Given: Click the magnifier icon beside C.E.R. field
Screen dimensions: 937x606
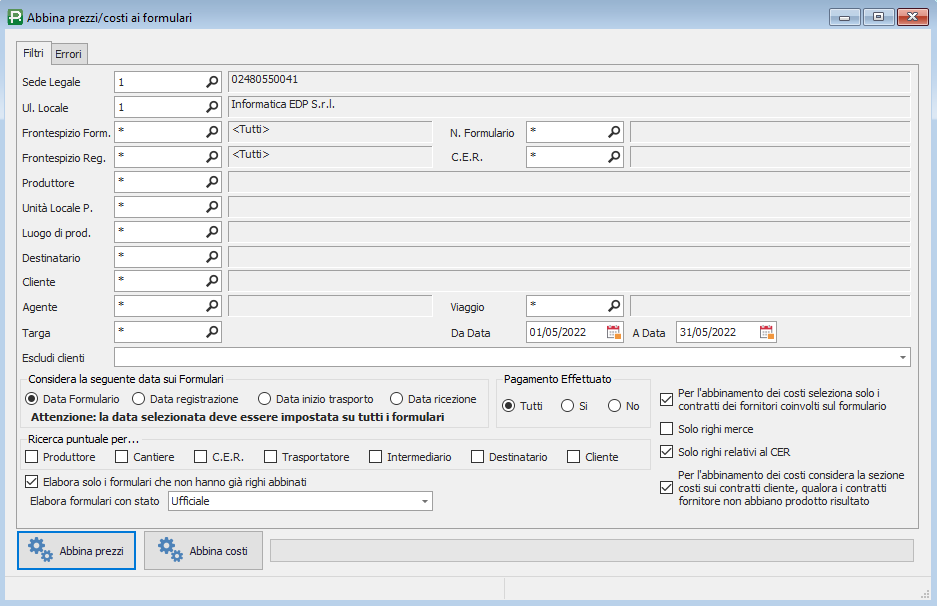Looking at the screenshot, I should (614, 157).
